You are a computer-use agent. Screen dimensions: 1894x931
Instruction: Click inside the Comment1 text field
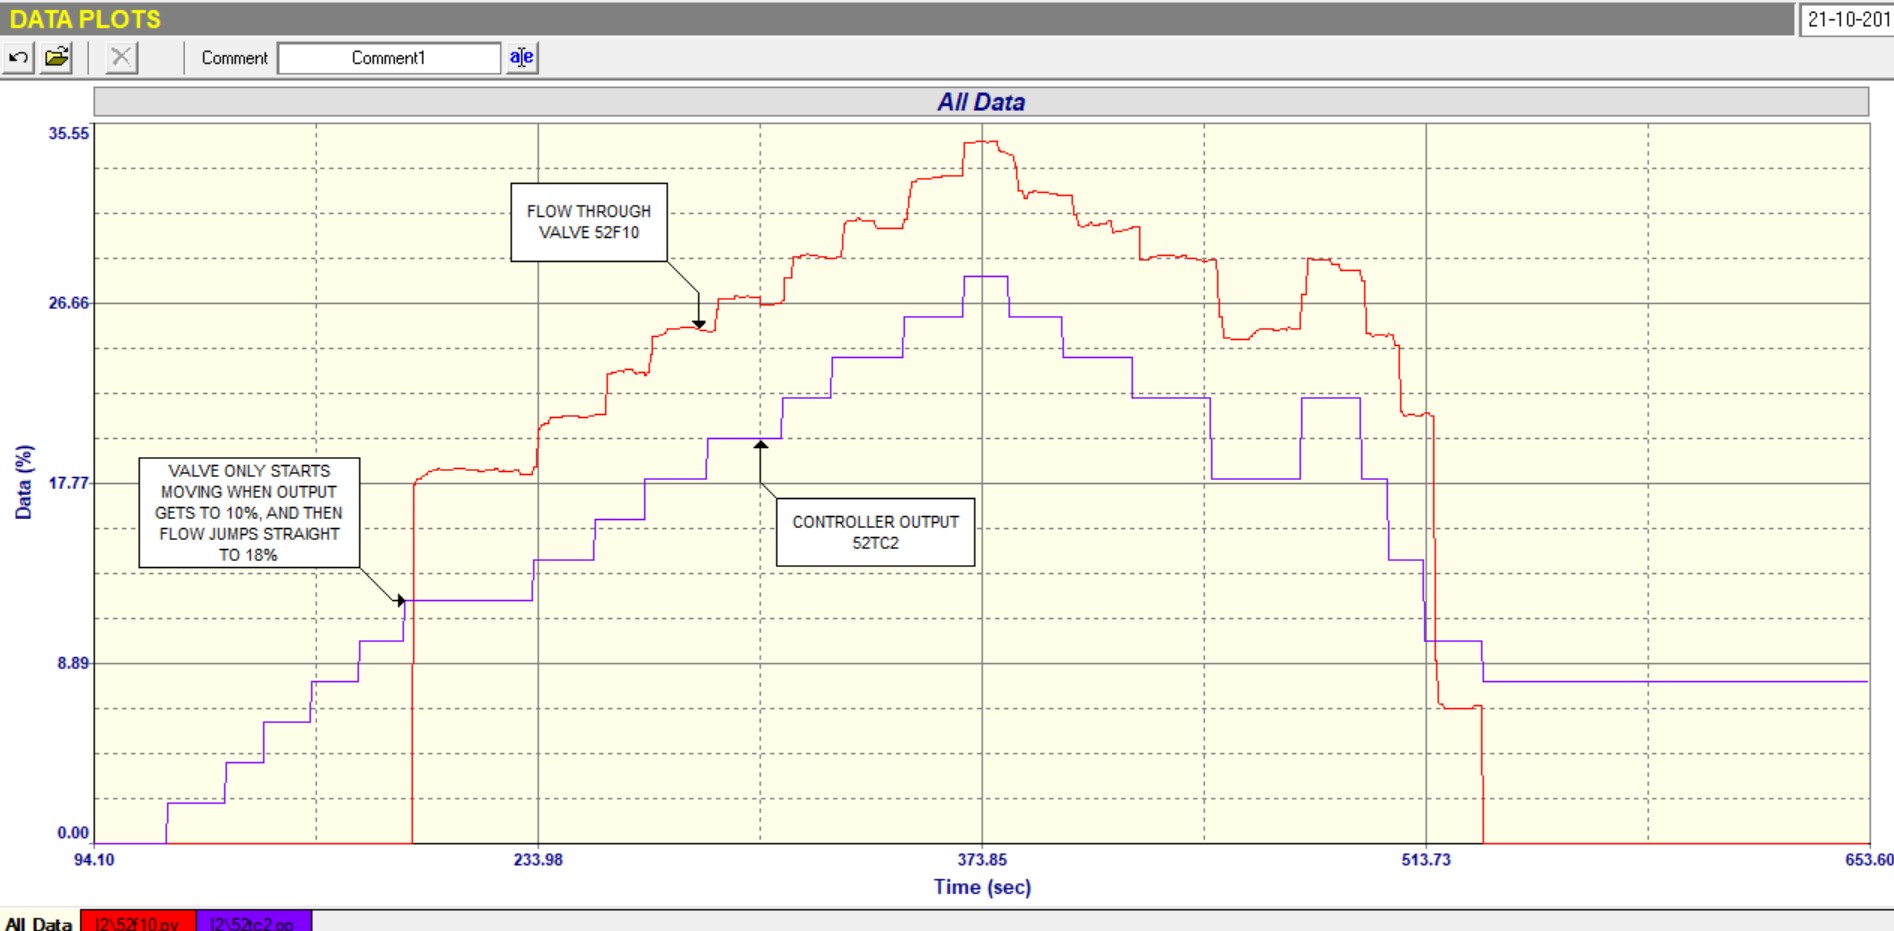pos(388,58)
